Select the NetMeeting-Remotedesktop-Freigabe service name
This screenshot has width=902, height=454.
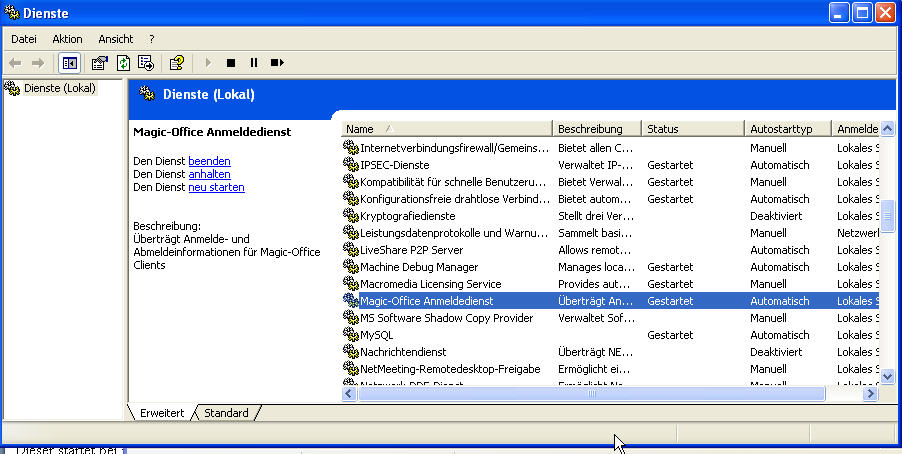[x=450, y=369]
